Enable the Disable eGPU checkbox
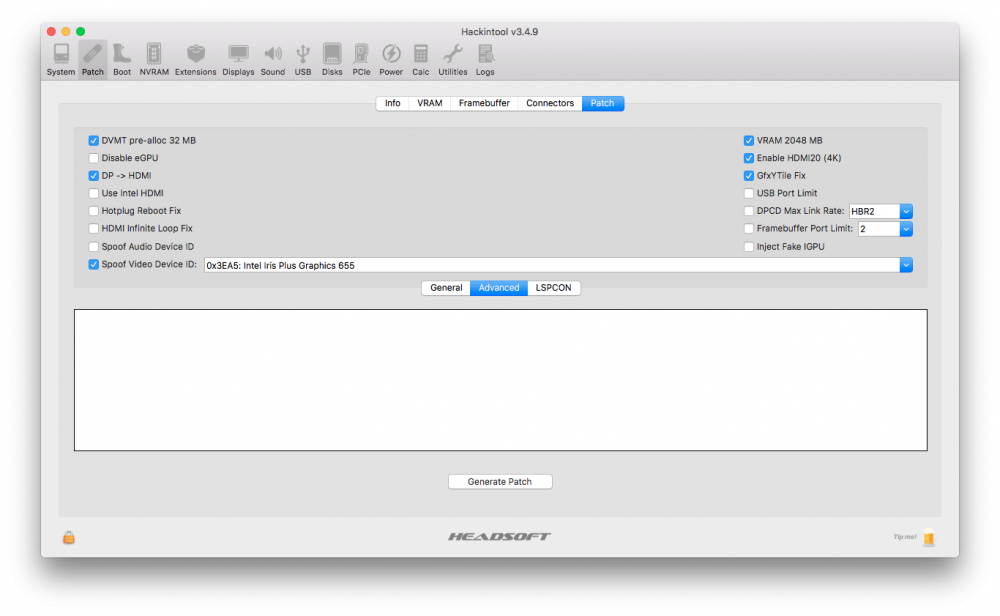Screen dimensions: 1000x616 coord(94,158)
